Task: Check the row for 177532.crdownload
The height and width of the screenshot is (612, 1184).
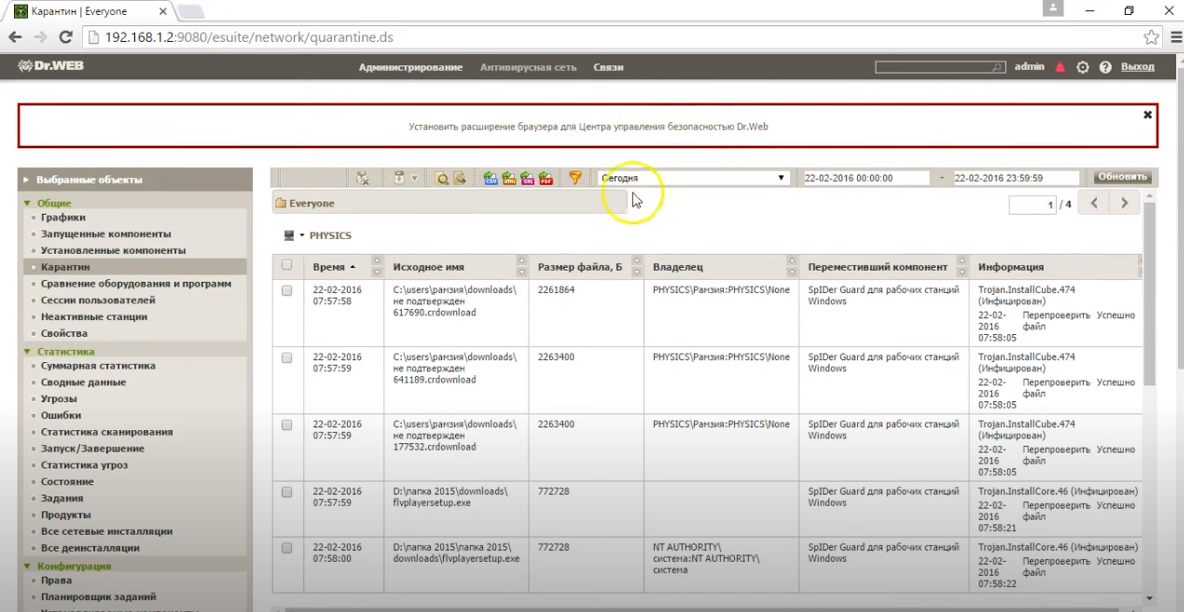Action: (x=287, y=425)
